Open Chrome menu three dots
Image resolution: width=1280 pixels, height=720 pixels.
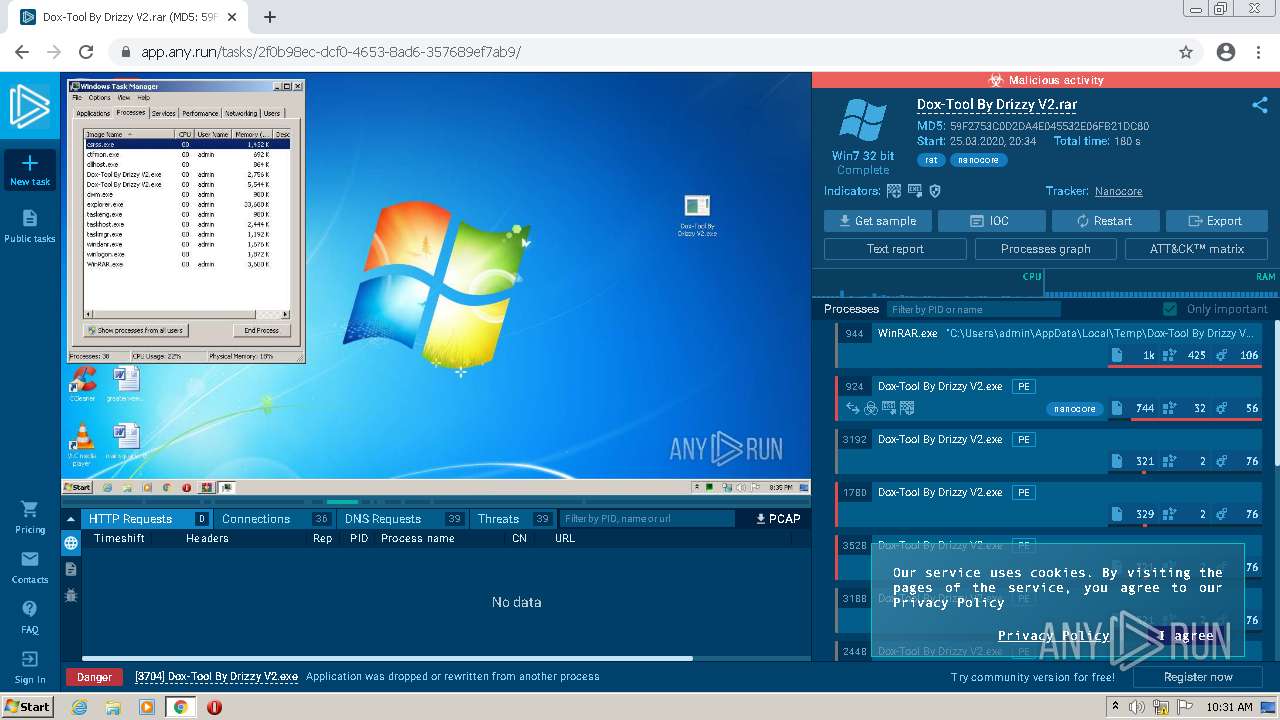click(1258, 52)
